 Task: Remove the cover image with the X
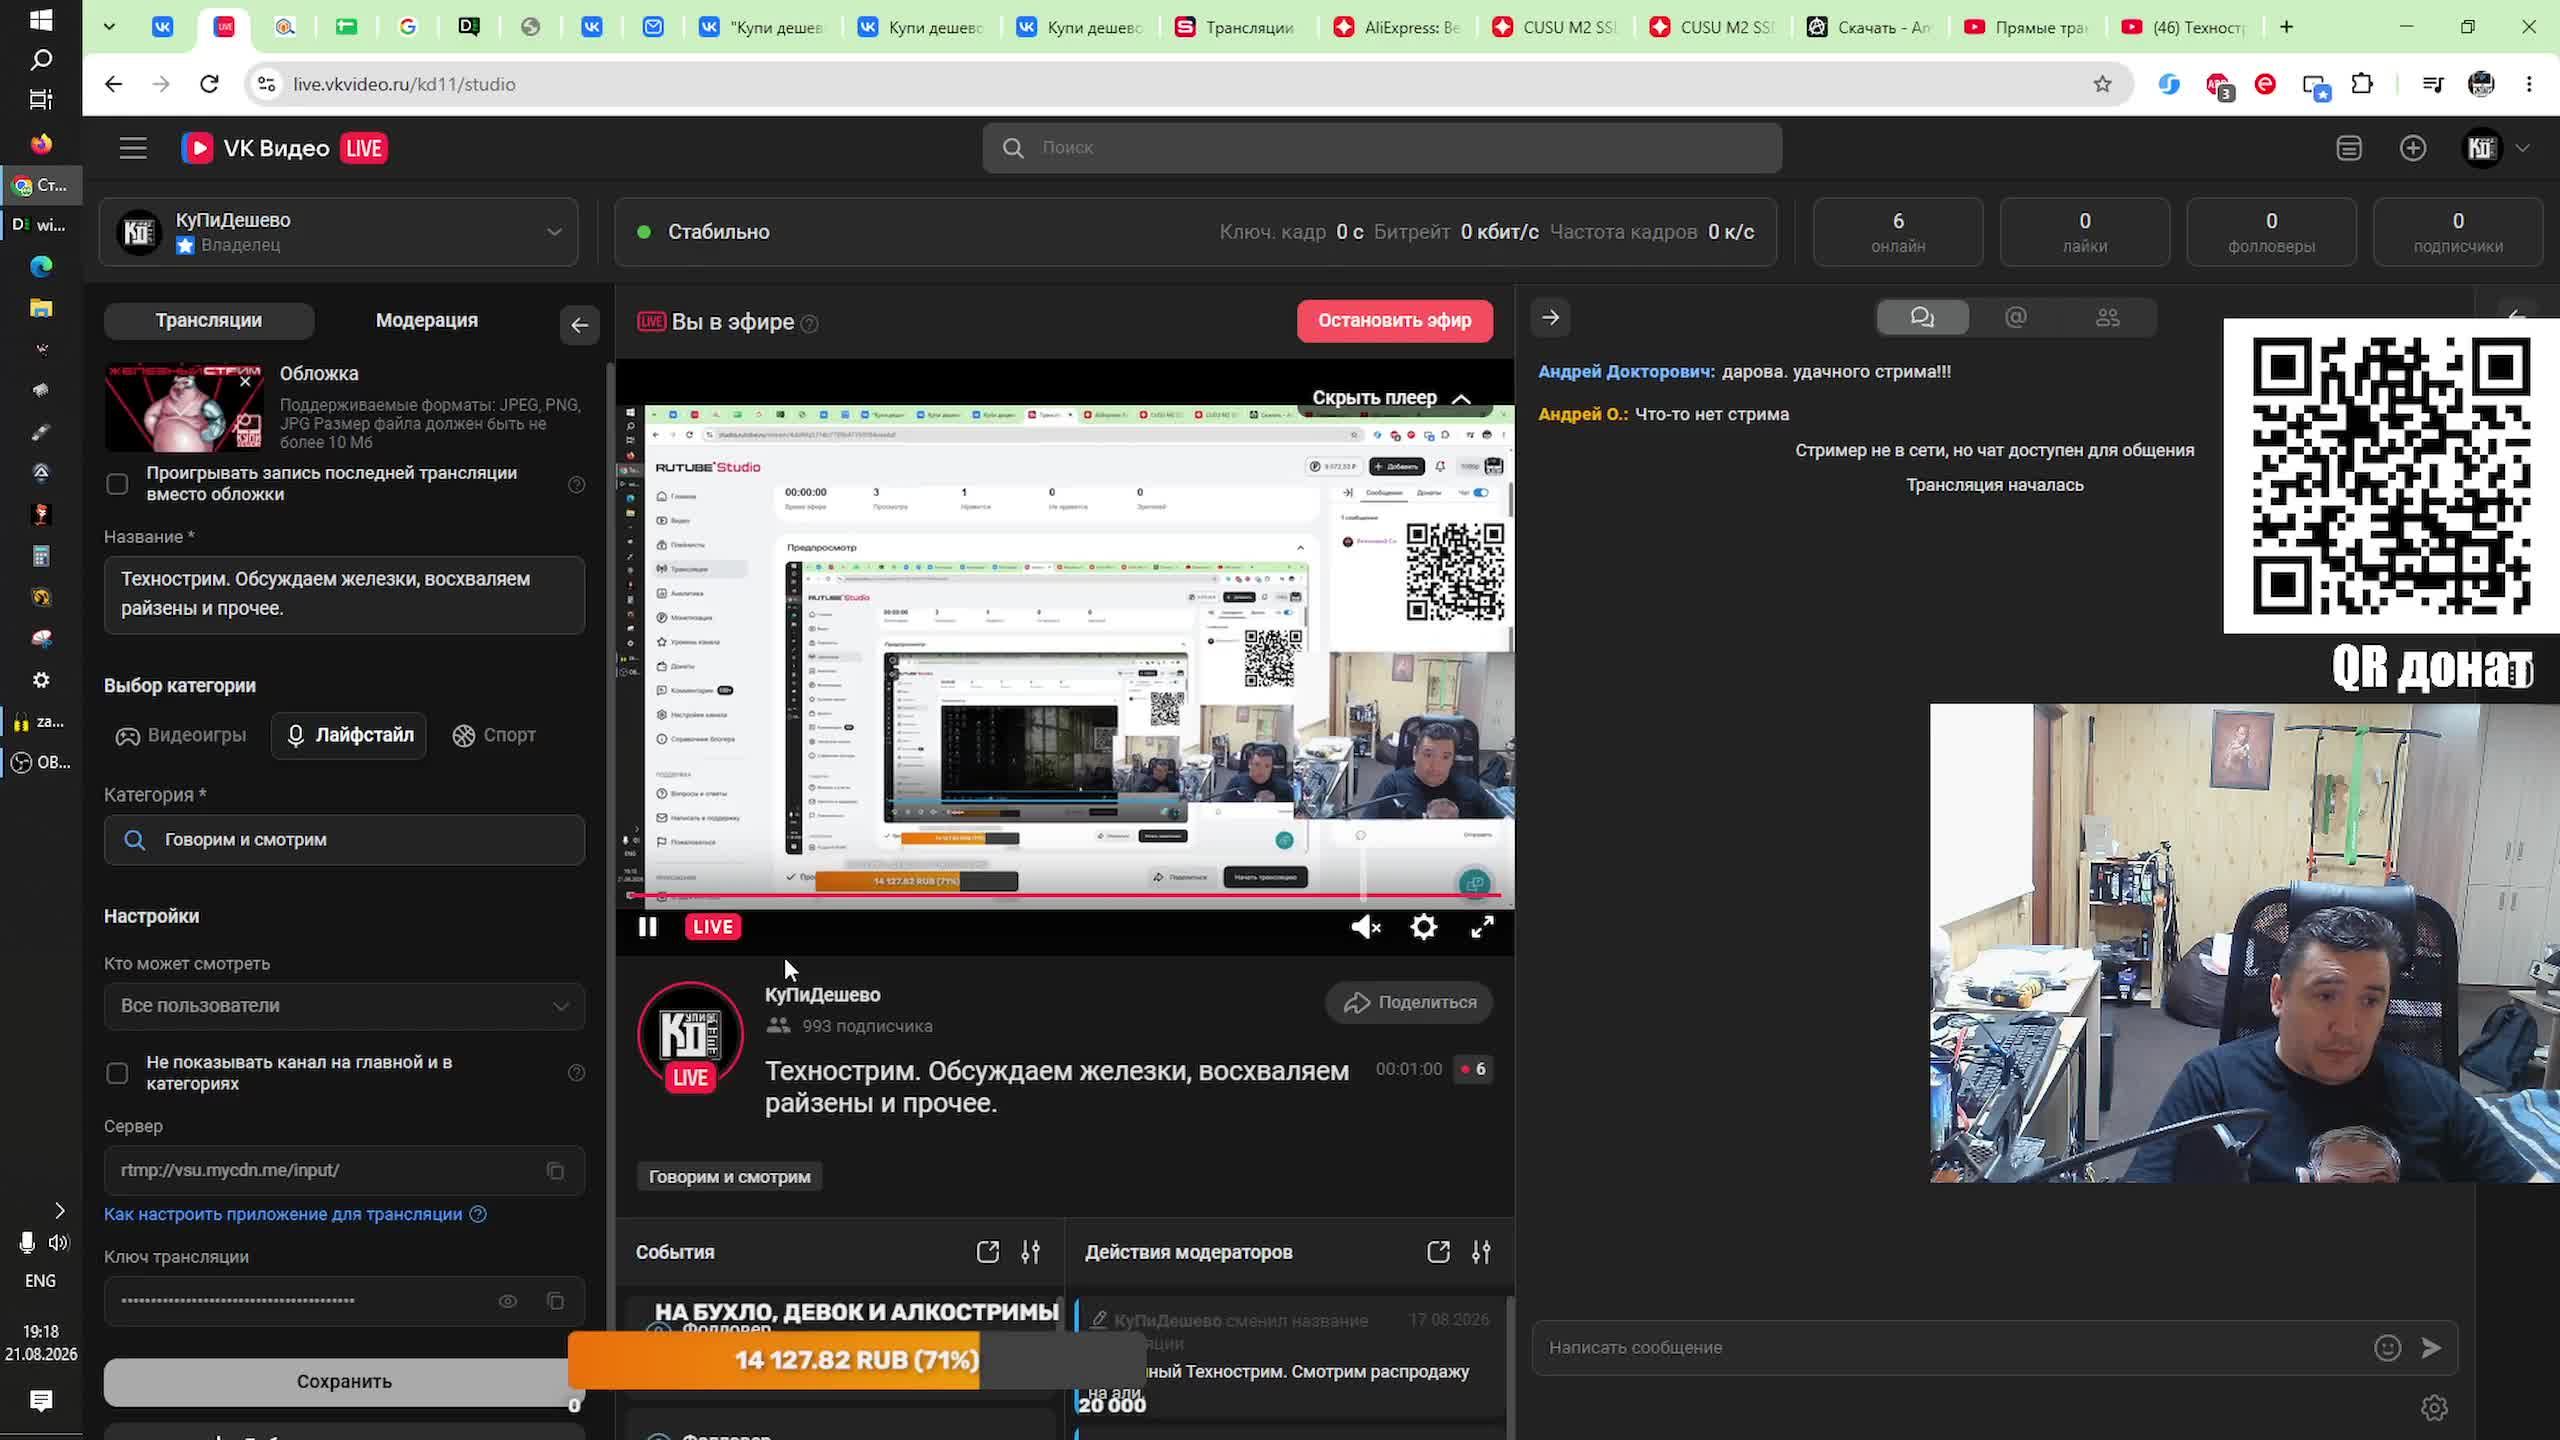pyautogui.click(x=245, y=381)
